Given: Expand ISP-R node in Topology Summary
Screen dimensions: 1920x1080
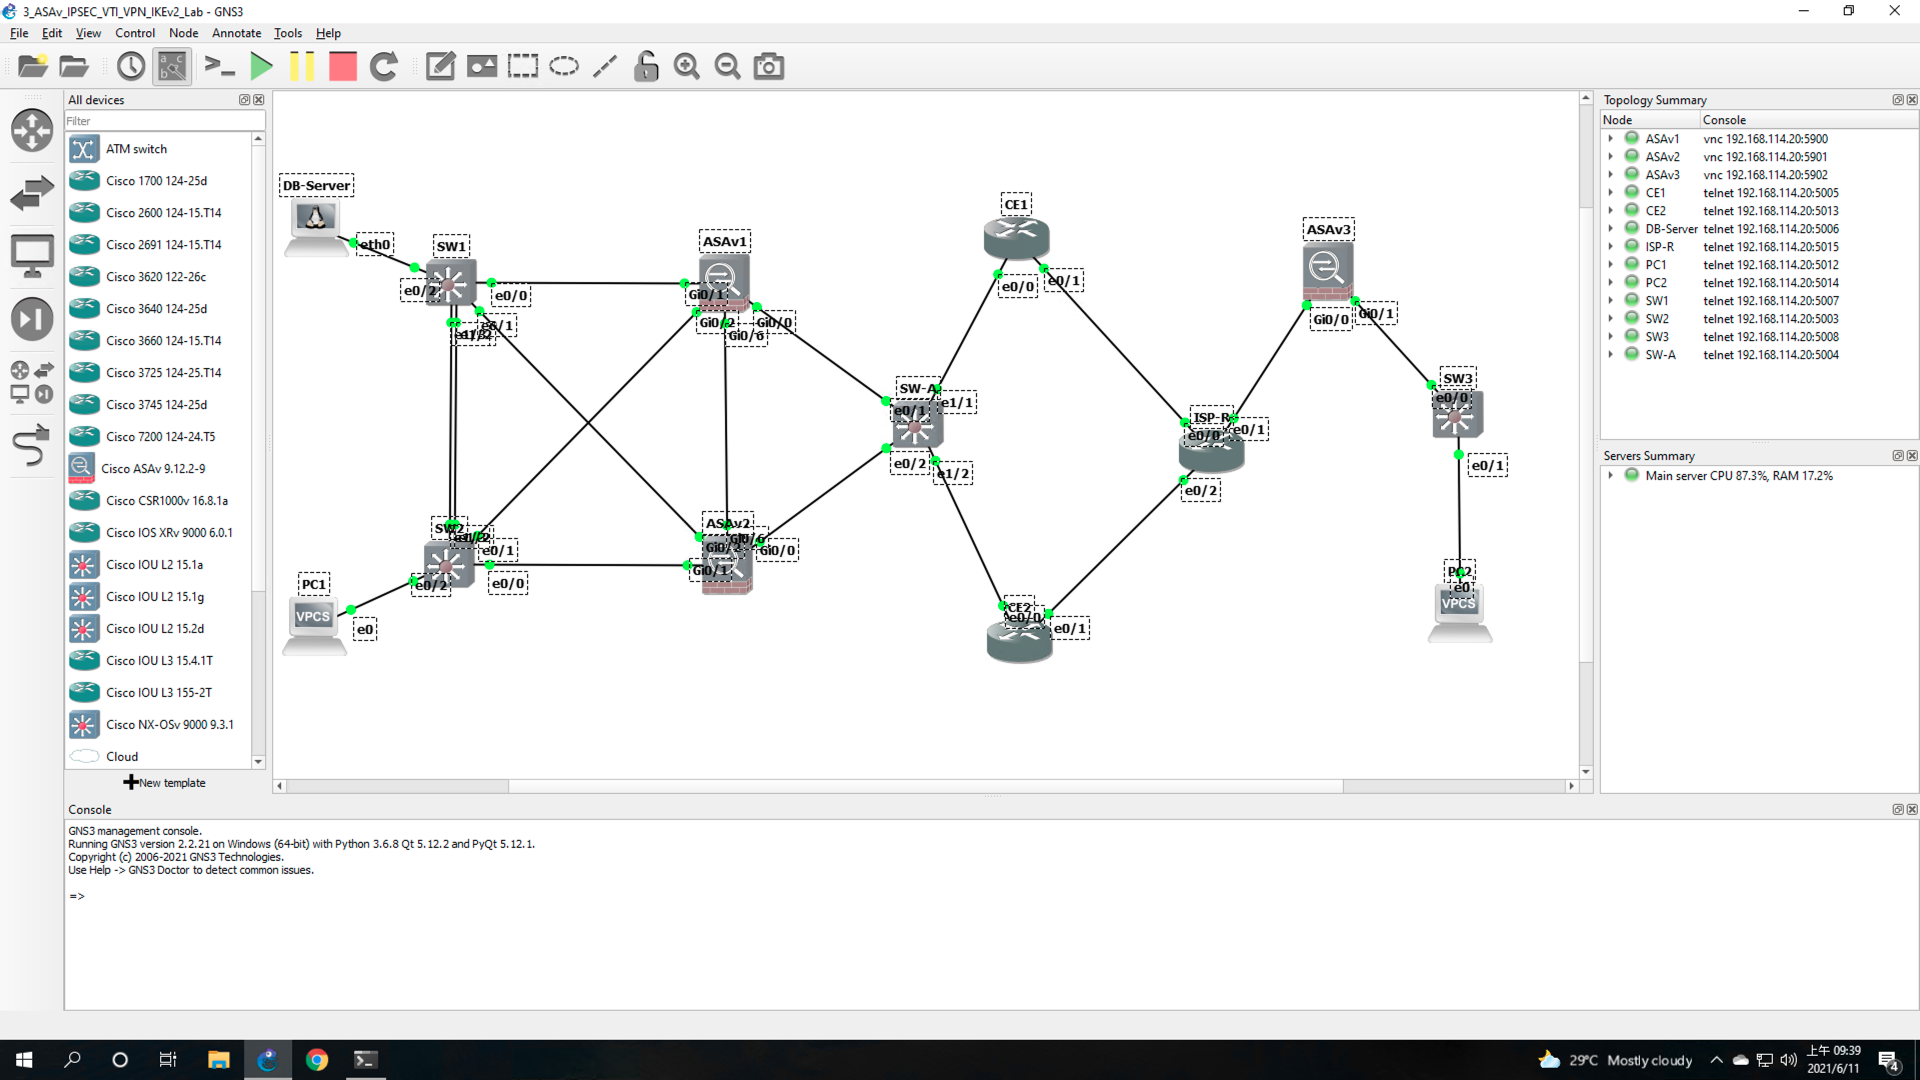Looking at the screenshot, I should coord(1611,247).
